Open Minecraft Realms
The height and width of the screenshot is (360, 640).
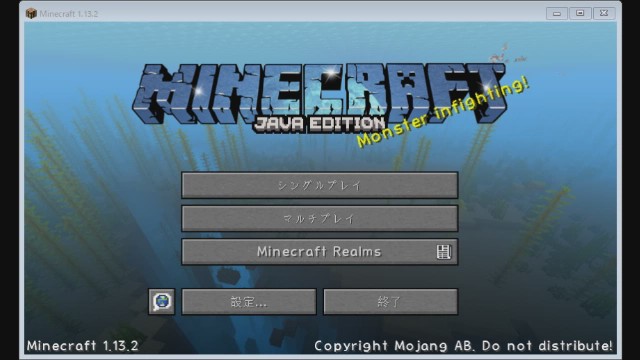[320, 252]
